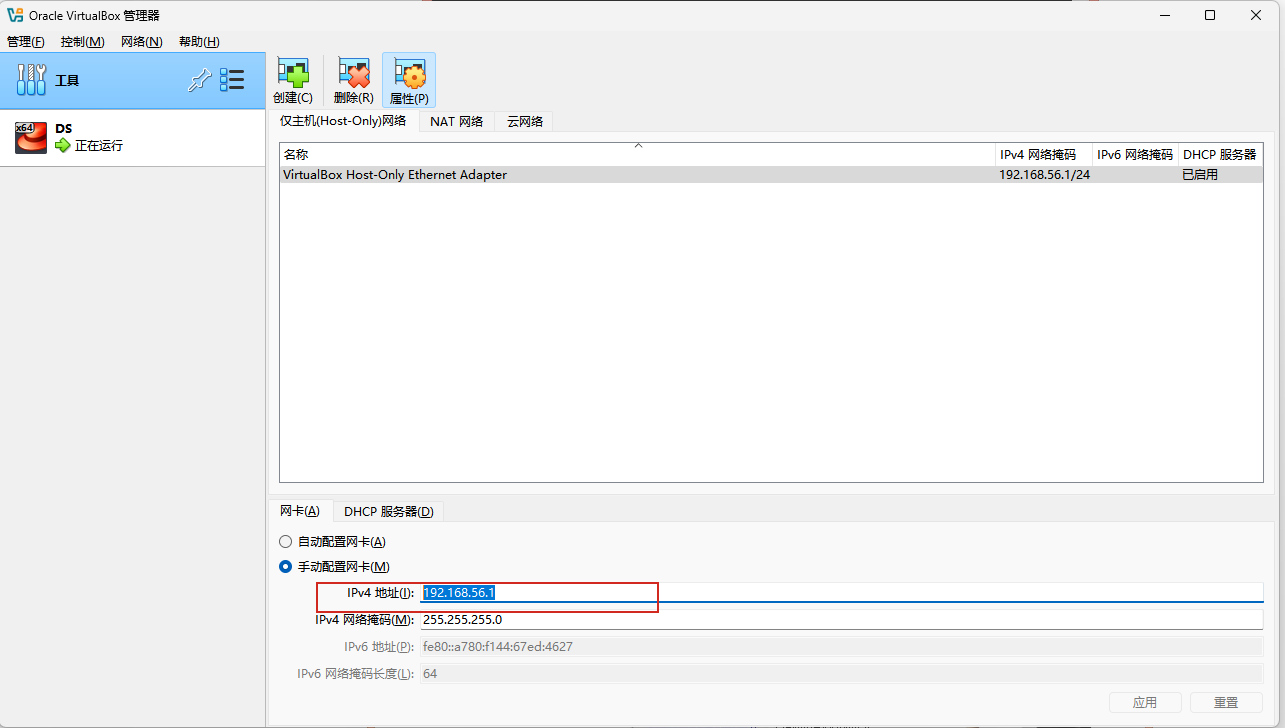
Task: Switch to the 云网络 cloud networks tab
Action: (525, 121)
